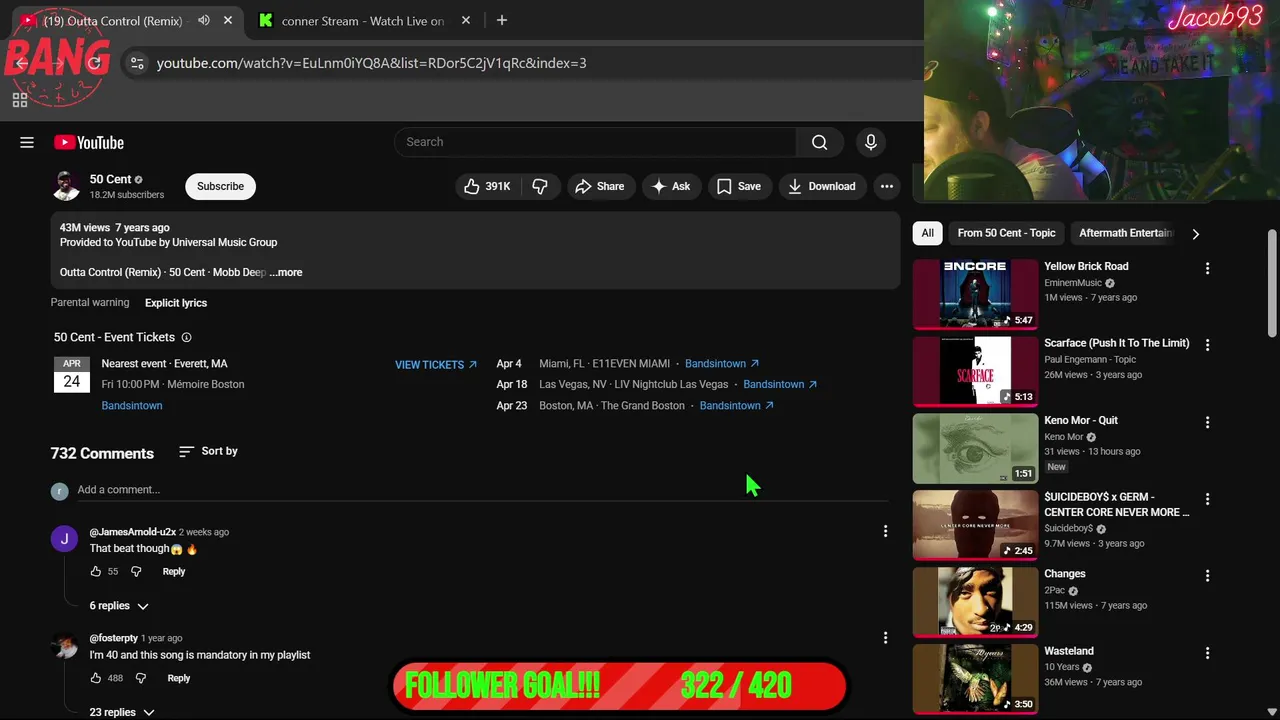The width and height of the screenshot is (1280, 720).
Task: Go to YouTube home via logo
Action: click(x=89, y=142)
